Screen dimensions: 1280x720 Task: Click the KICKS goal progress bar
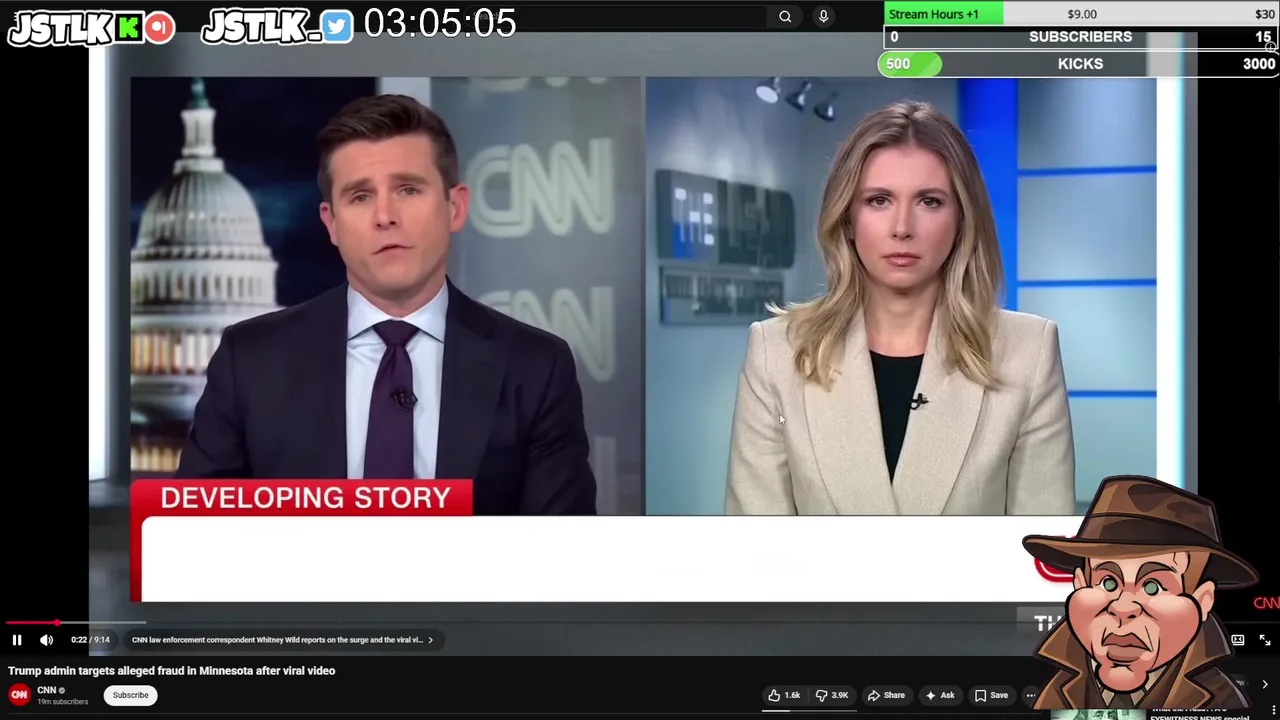1078,64
